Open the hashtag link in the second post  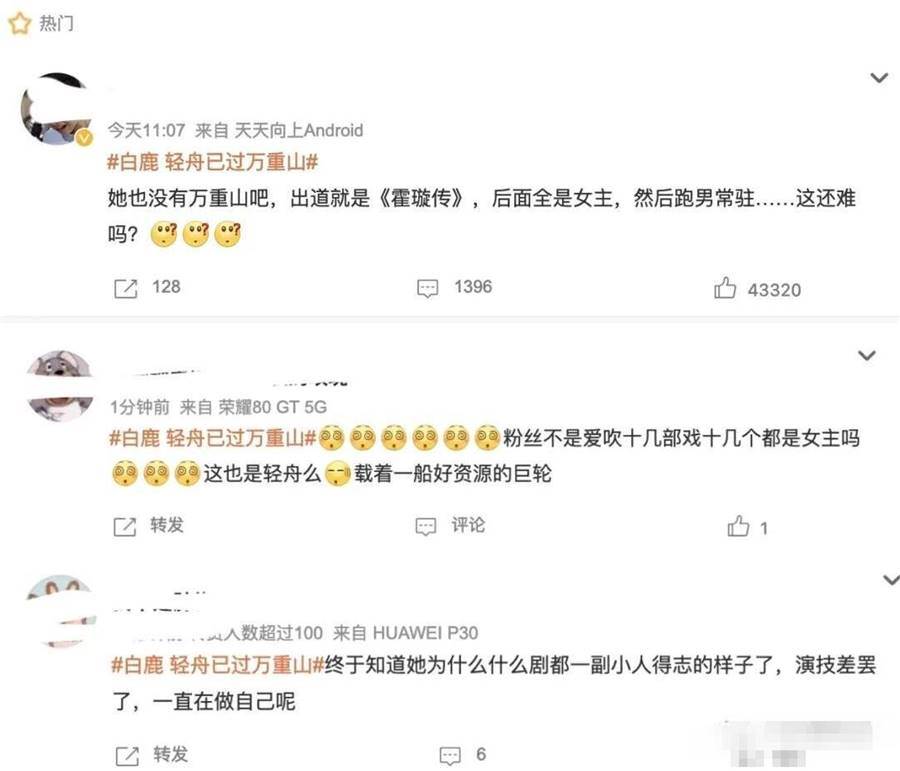click(x=212, y=439)
